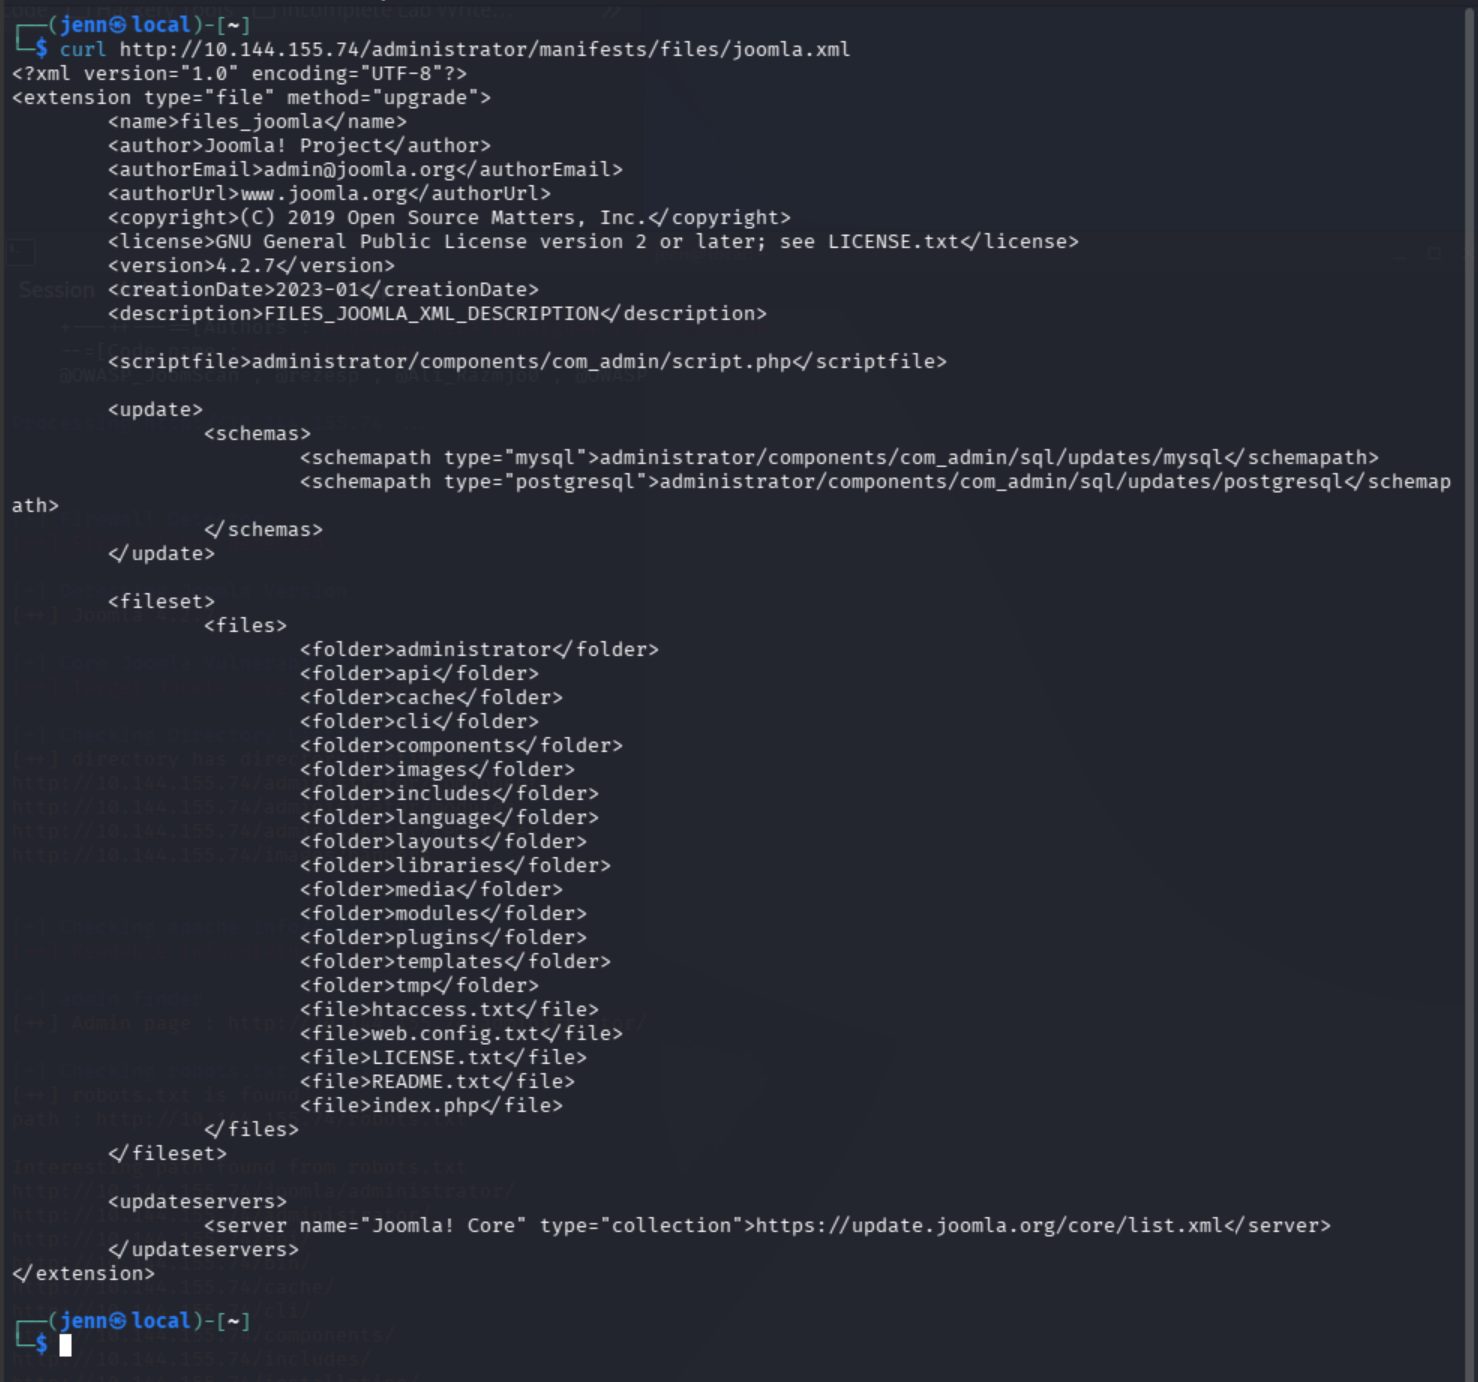Screen dimensions: 1478x1382
Task: Click the folder administrator entry
Action: coord(479,649)
